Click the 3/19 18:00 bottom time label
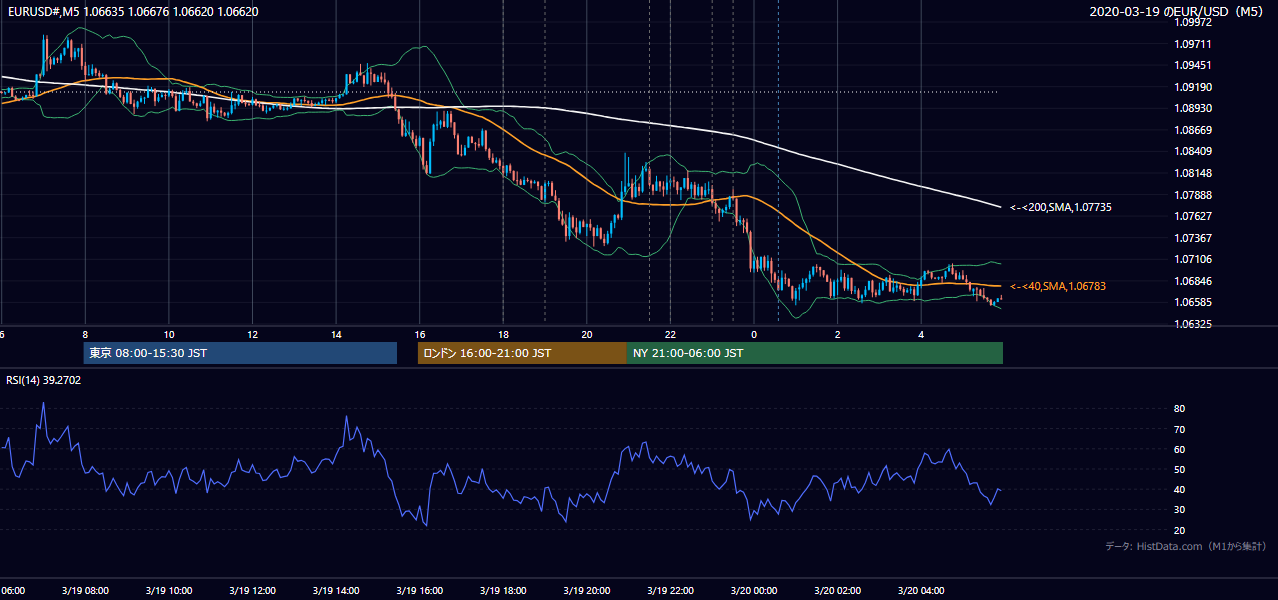Image resolution: width=1278 pixels, height=600 pixels. click(503, 590)
